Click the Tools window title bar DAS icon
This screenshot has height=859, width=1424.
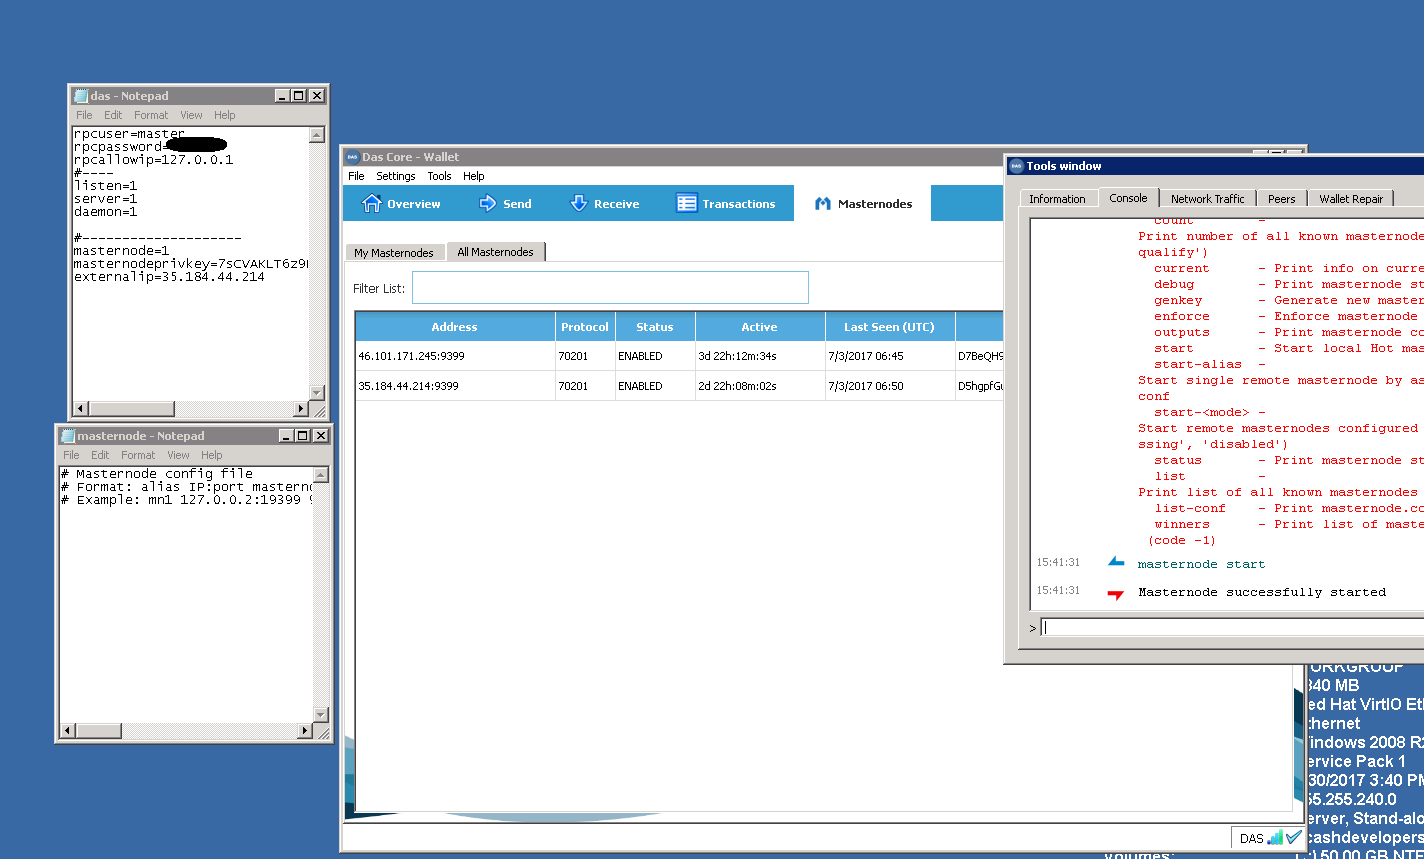(x=1017, y=166)
